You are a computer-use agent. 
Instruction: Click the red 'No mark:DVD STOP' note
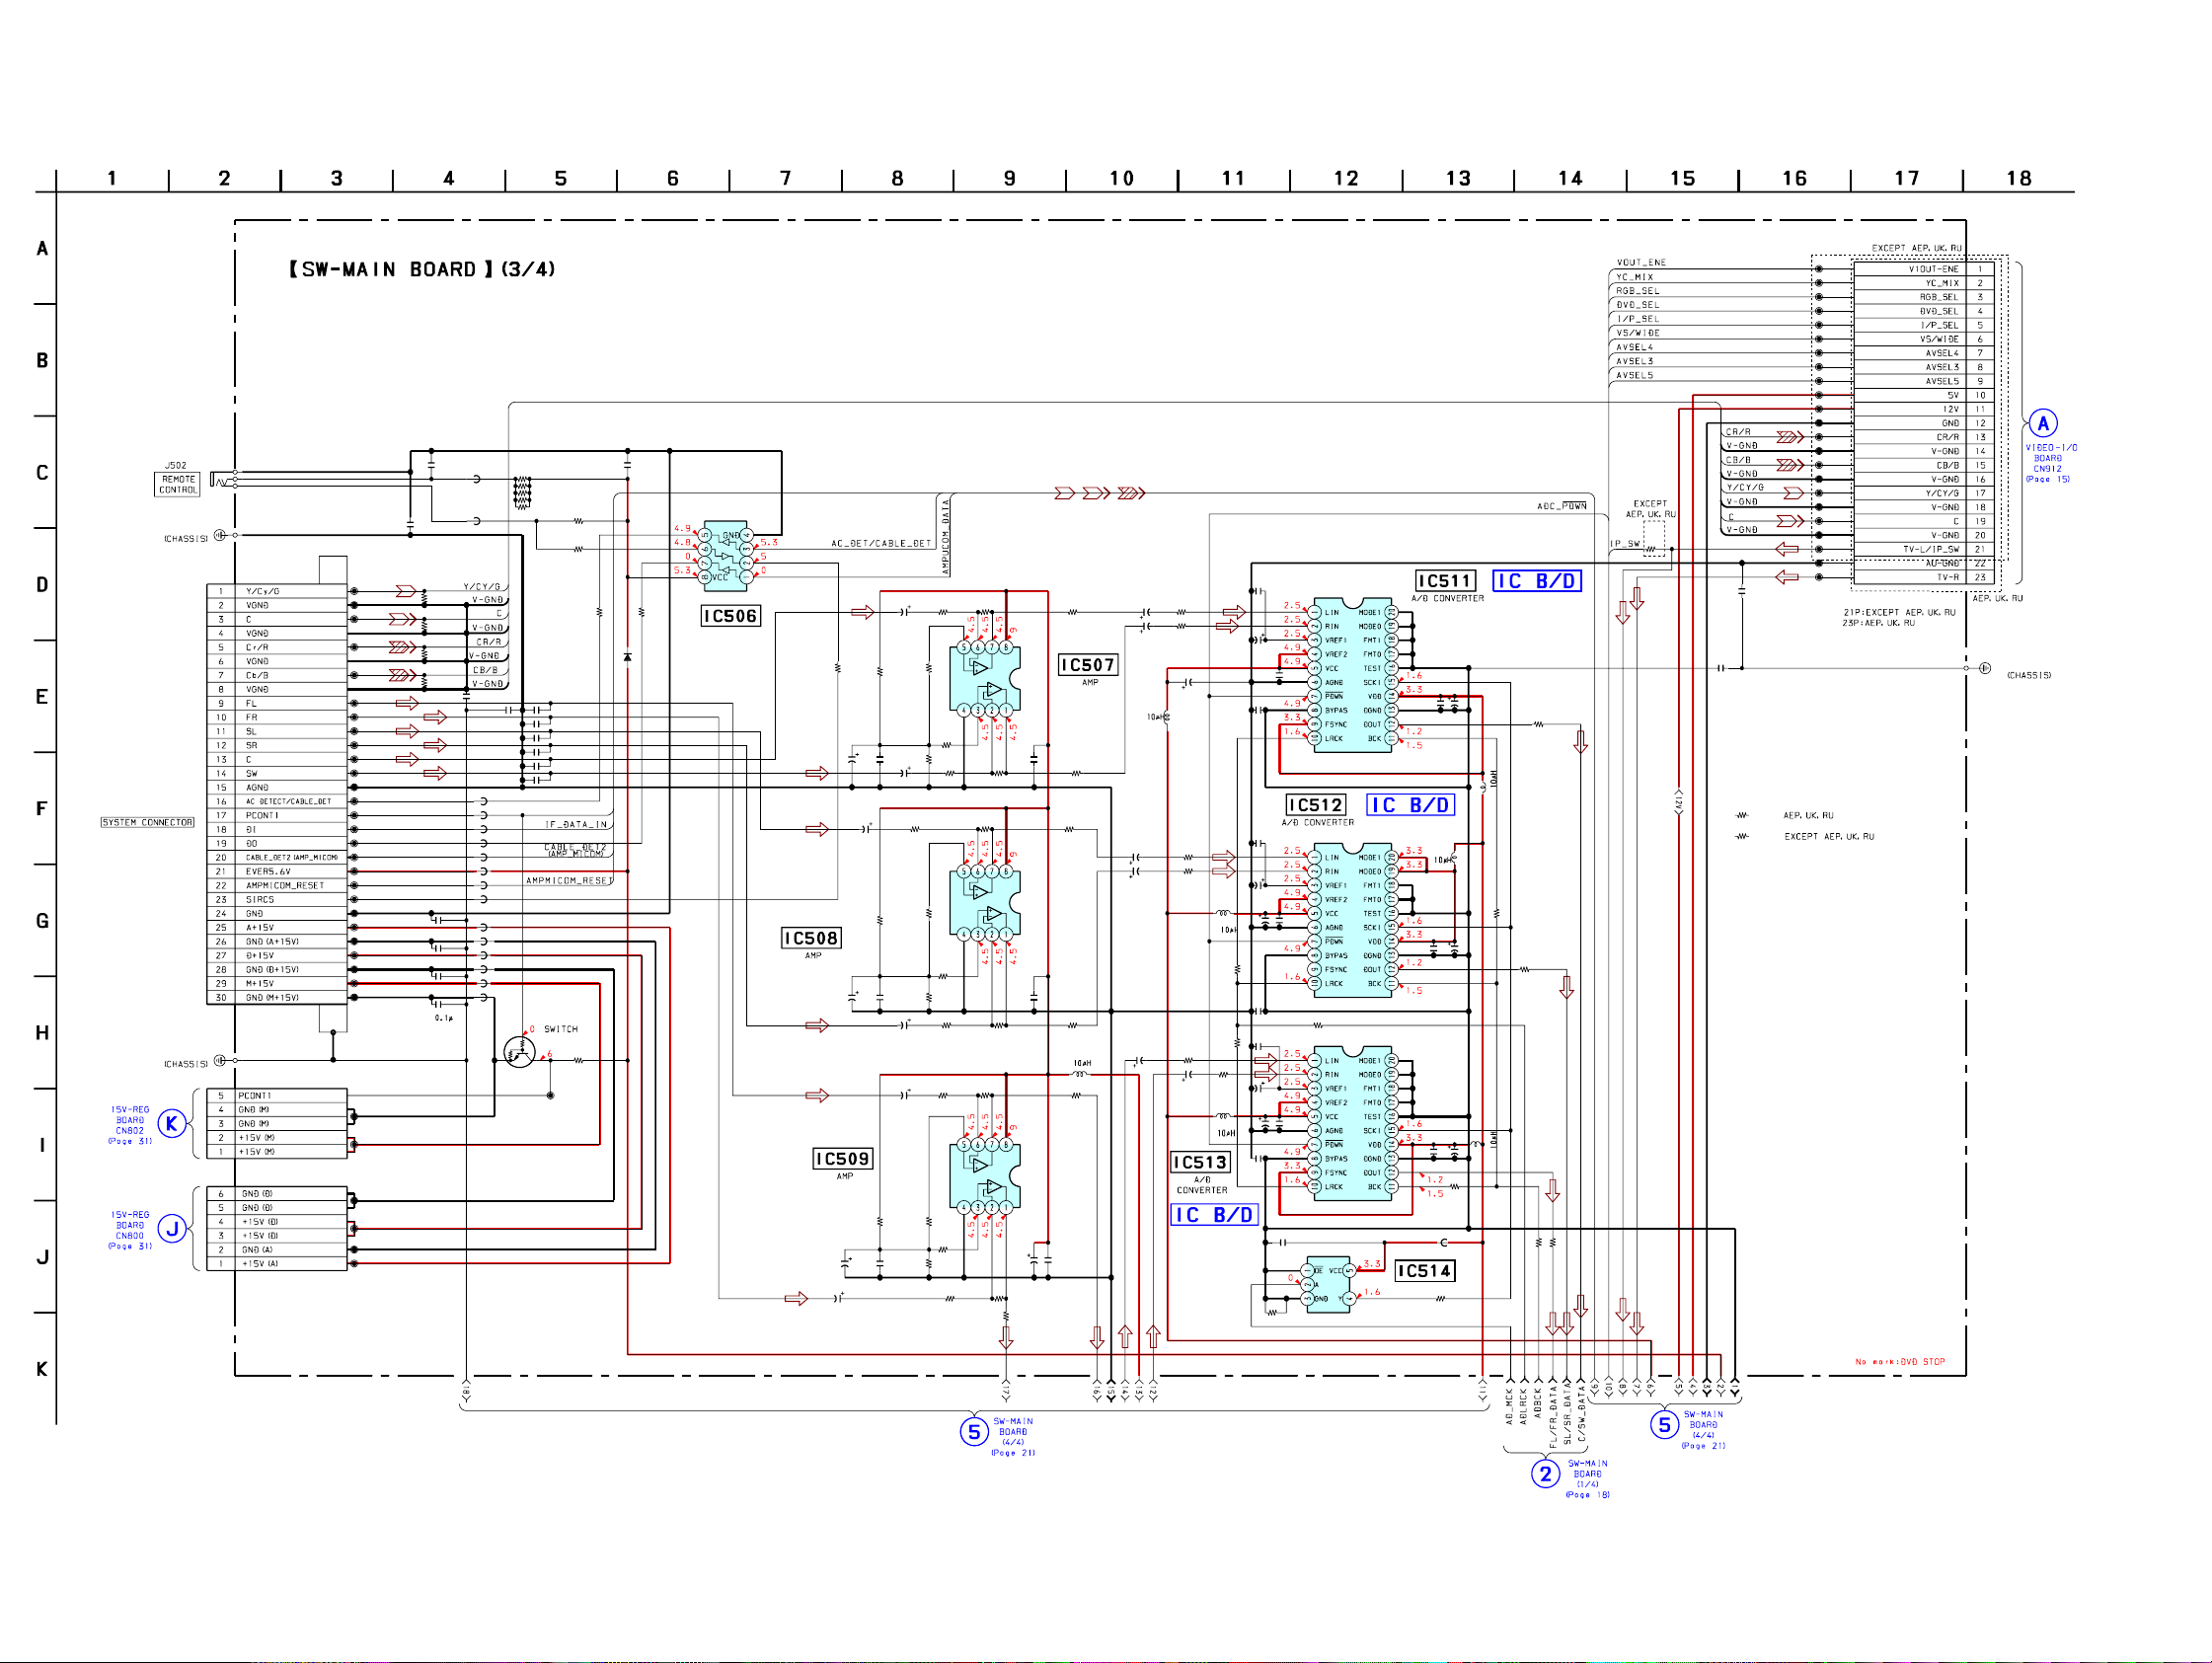click(x=1900, y=1362)
